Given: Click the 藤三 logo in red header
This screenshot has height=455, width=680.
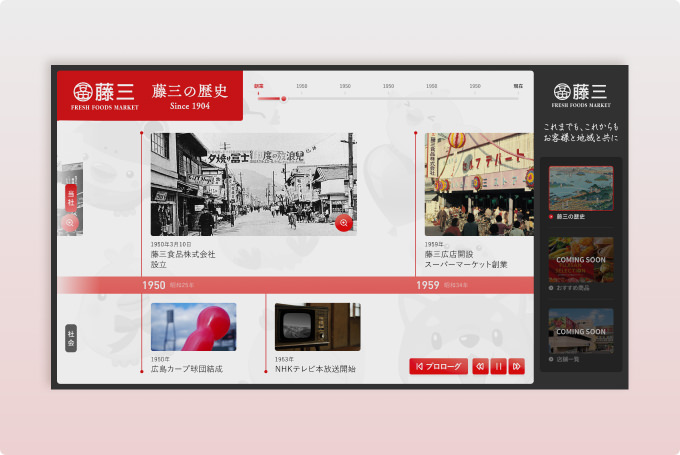Looking at the screenshot, I should pos(105,96).
